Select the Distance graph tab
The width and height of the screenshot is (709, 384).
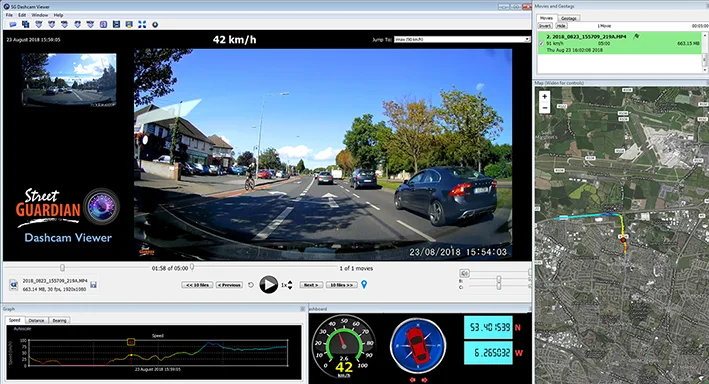[x=36, y=320]
